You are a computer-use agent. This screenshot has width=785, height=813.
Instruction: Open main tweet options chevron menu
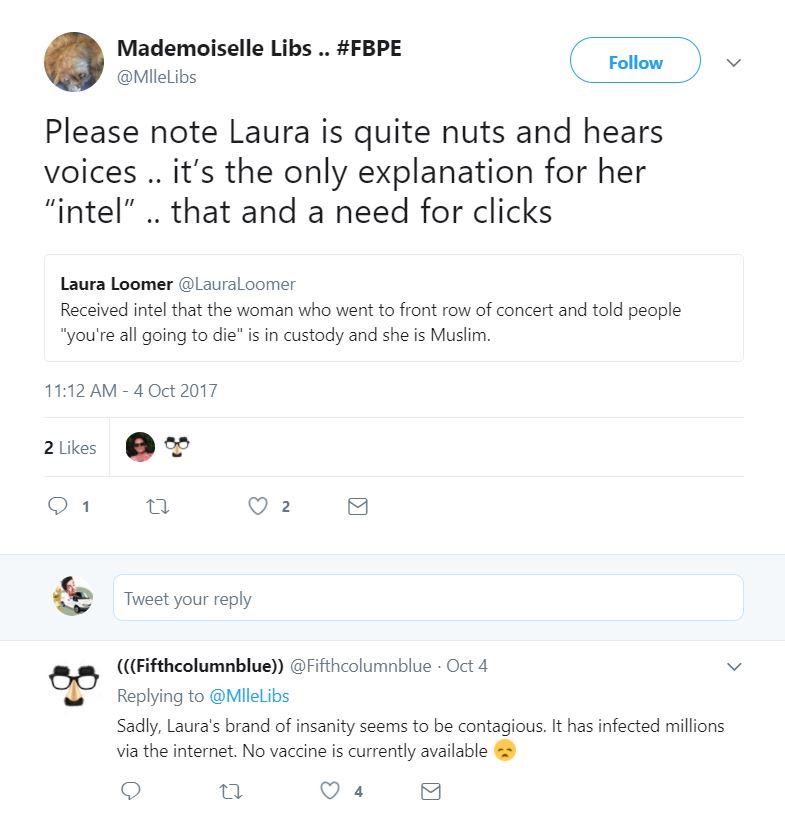coord(733,62)
